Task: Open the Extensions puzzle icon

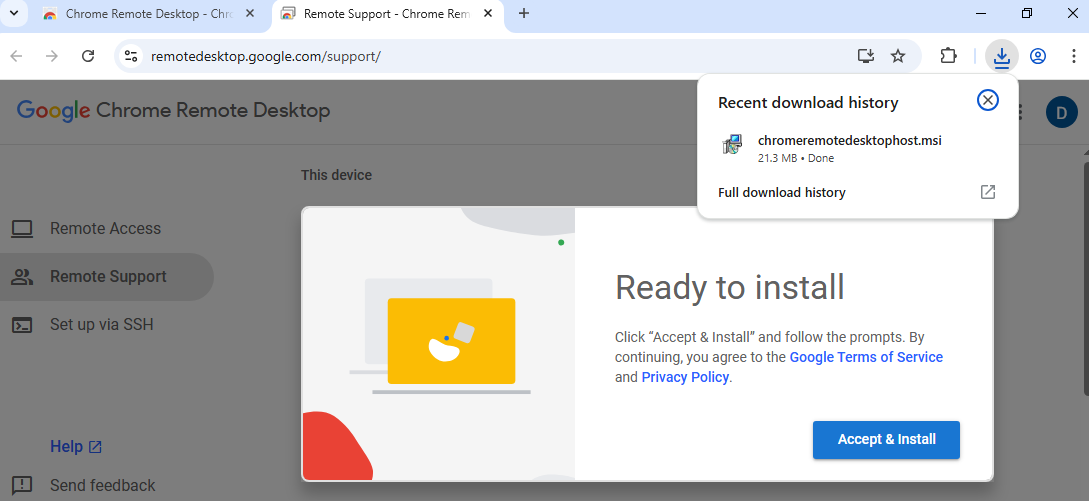Action: 948,56
